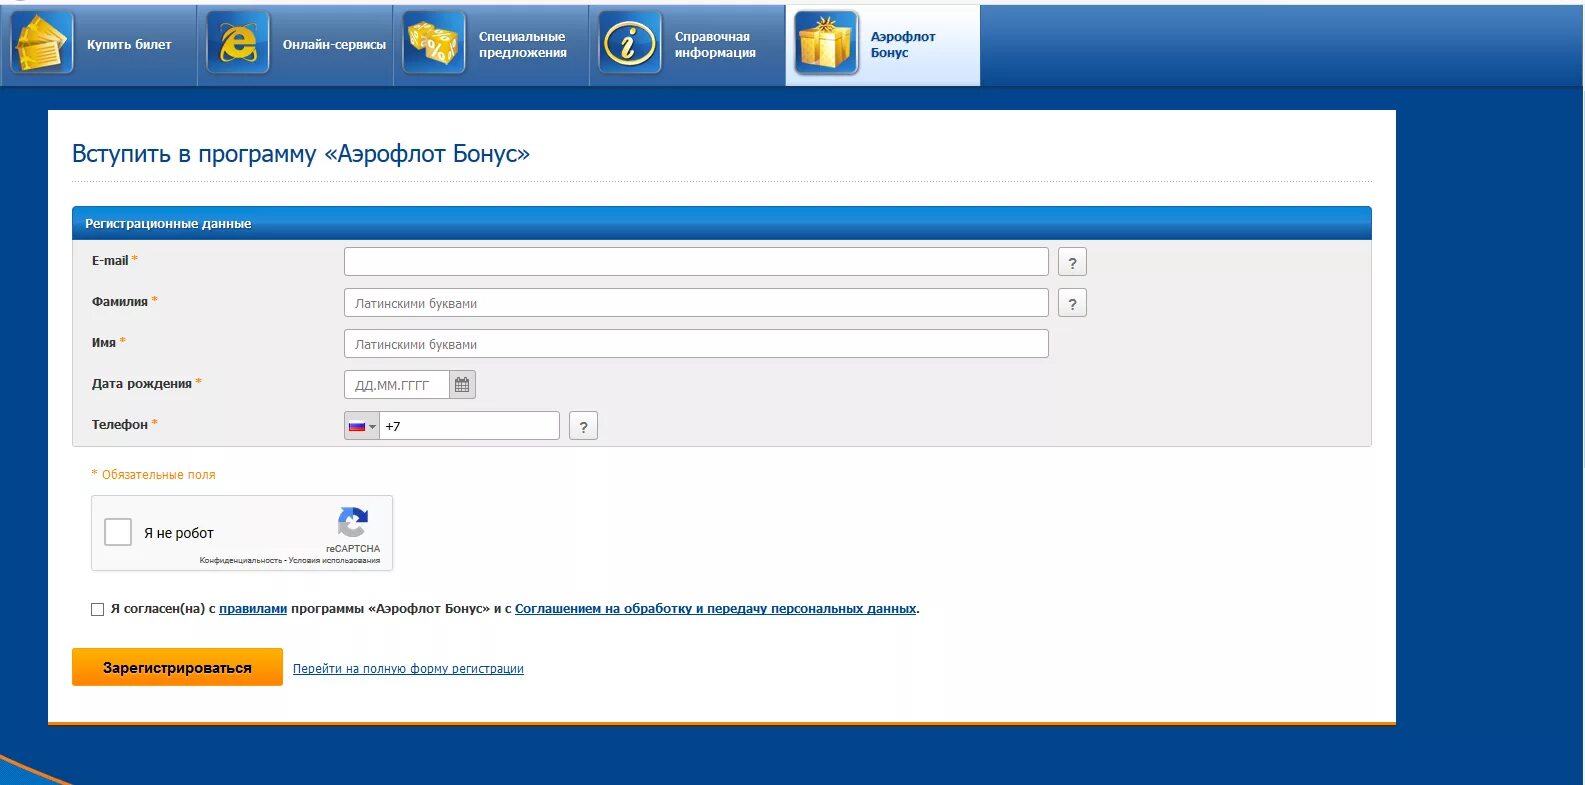Select the Аэрофлот Бонус tab
Screen dimensions: 1585x785
pyautogui.click(x=883, y=44)
